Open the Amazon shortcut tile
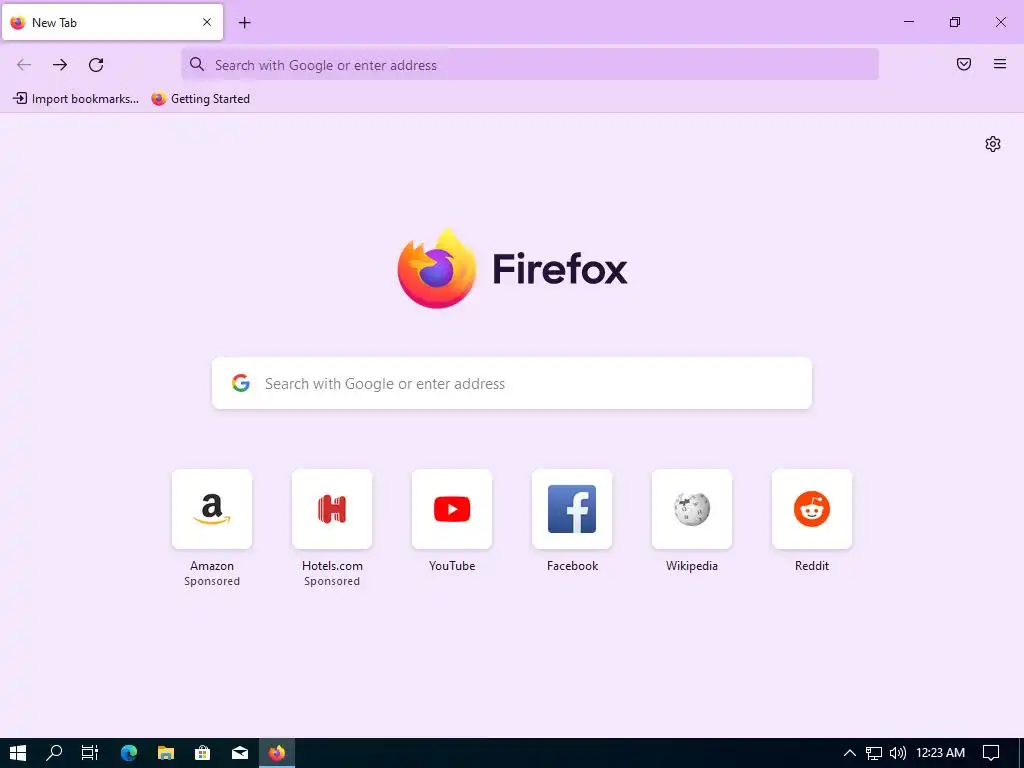The height and width of the screenshot is (768, 1024). click(212, 509)
